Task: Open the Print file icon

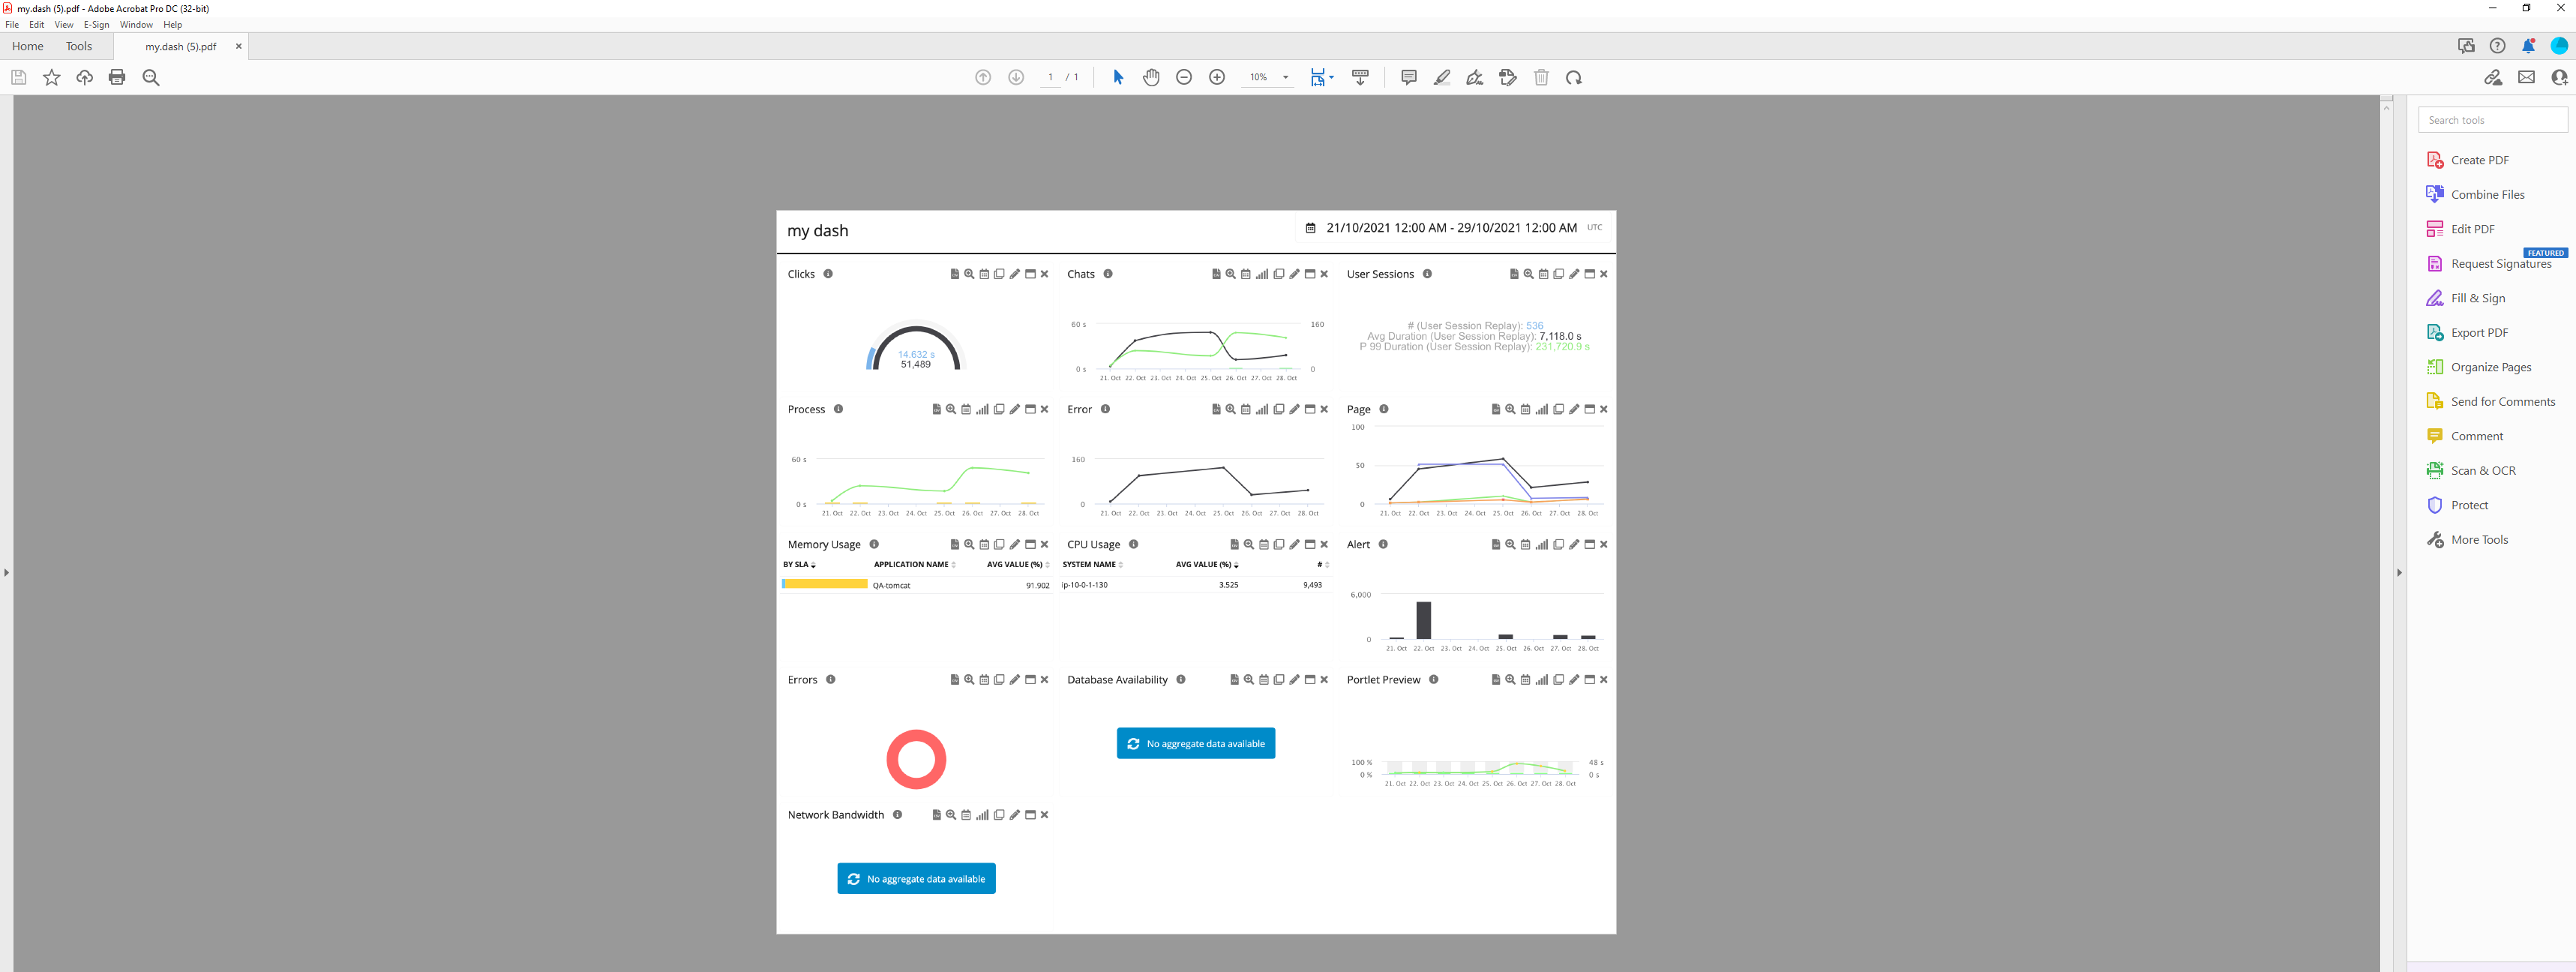Action: [117, 77]
